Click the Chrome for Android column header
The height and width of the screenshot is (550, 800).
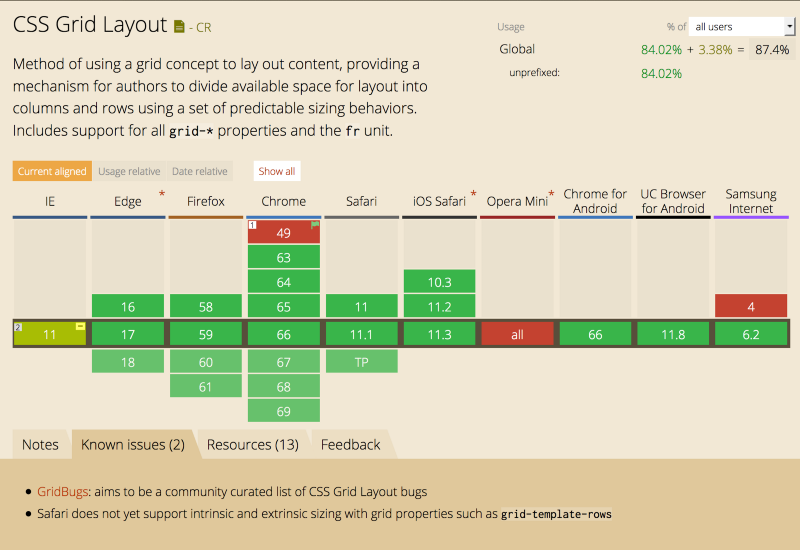(595, 201)
